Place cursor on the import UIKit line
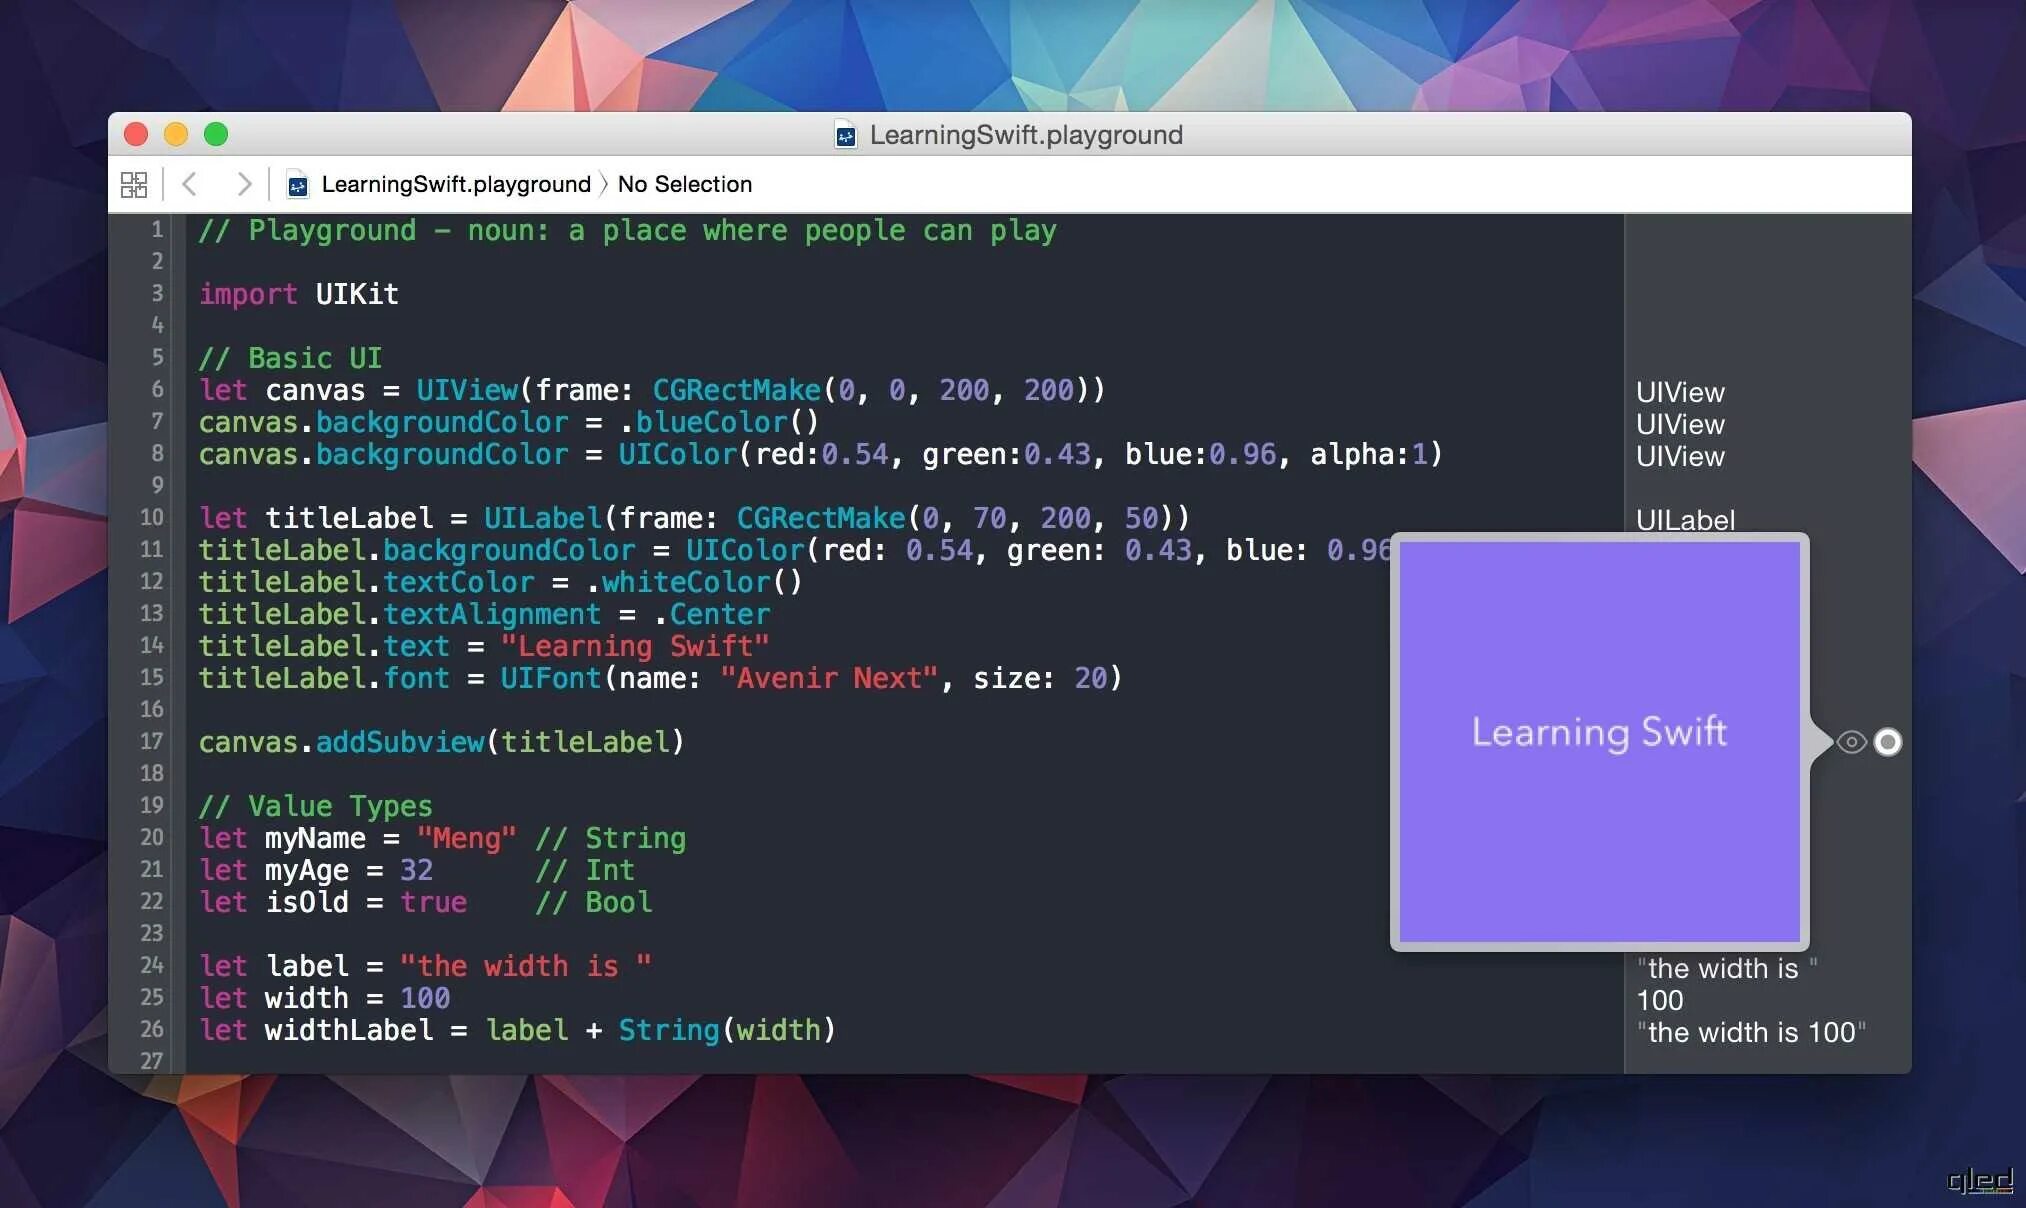2026x1208 pixels. pos(299,294)
